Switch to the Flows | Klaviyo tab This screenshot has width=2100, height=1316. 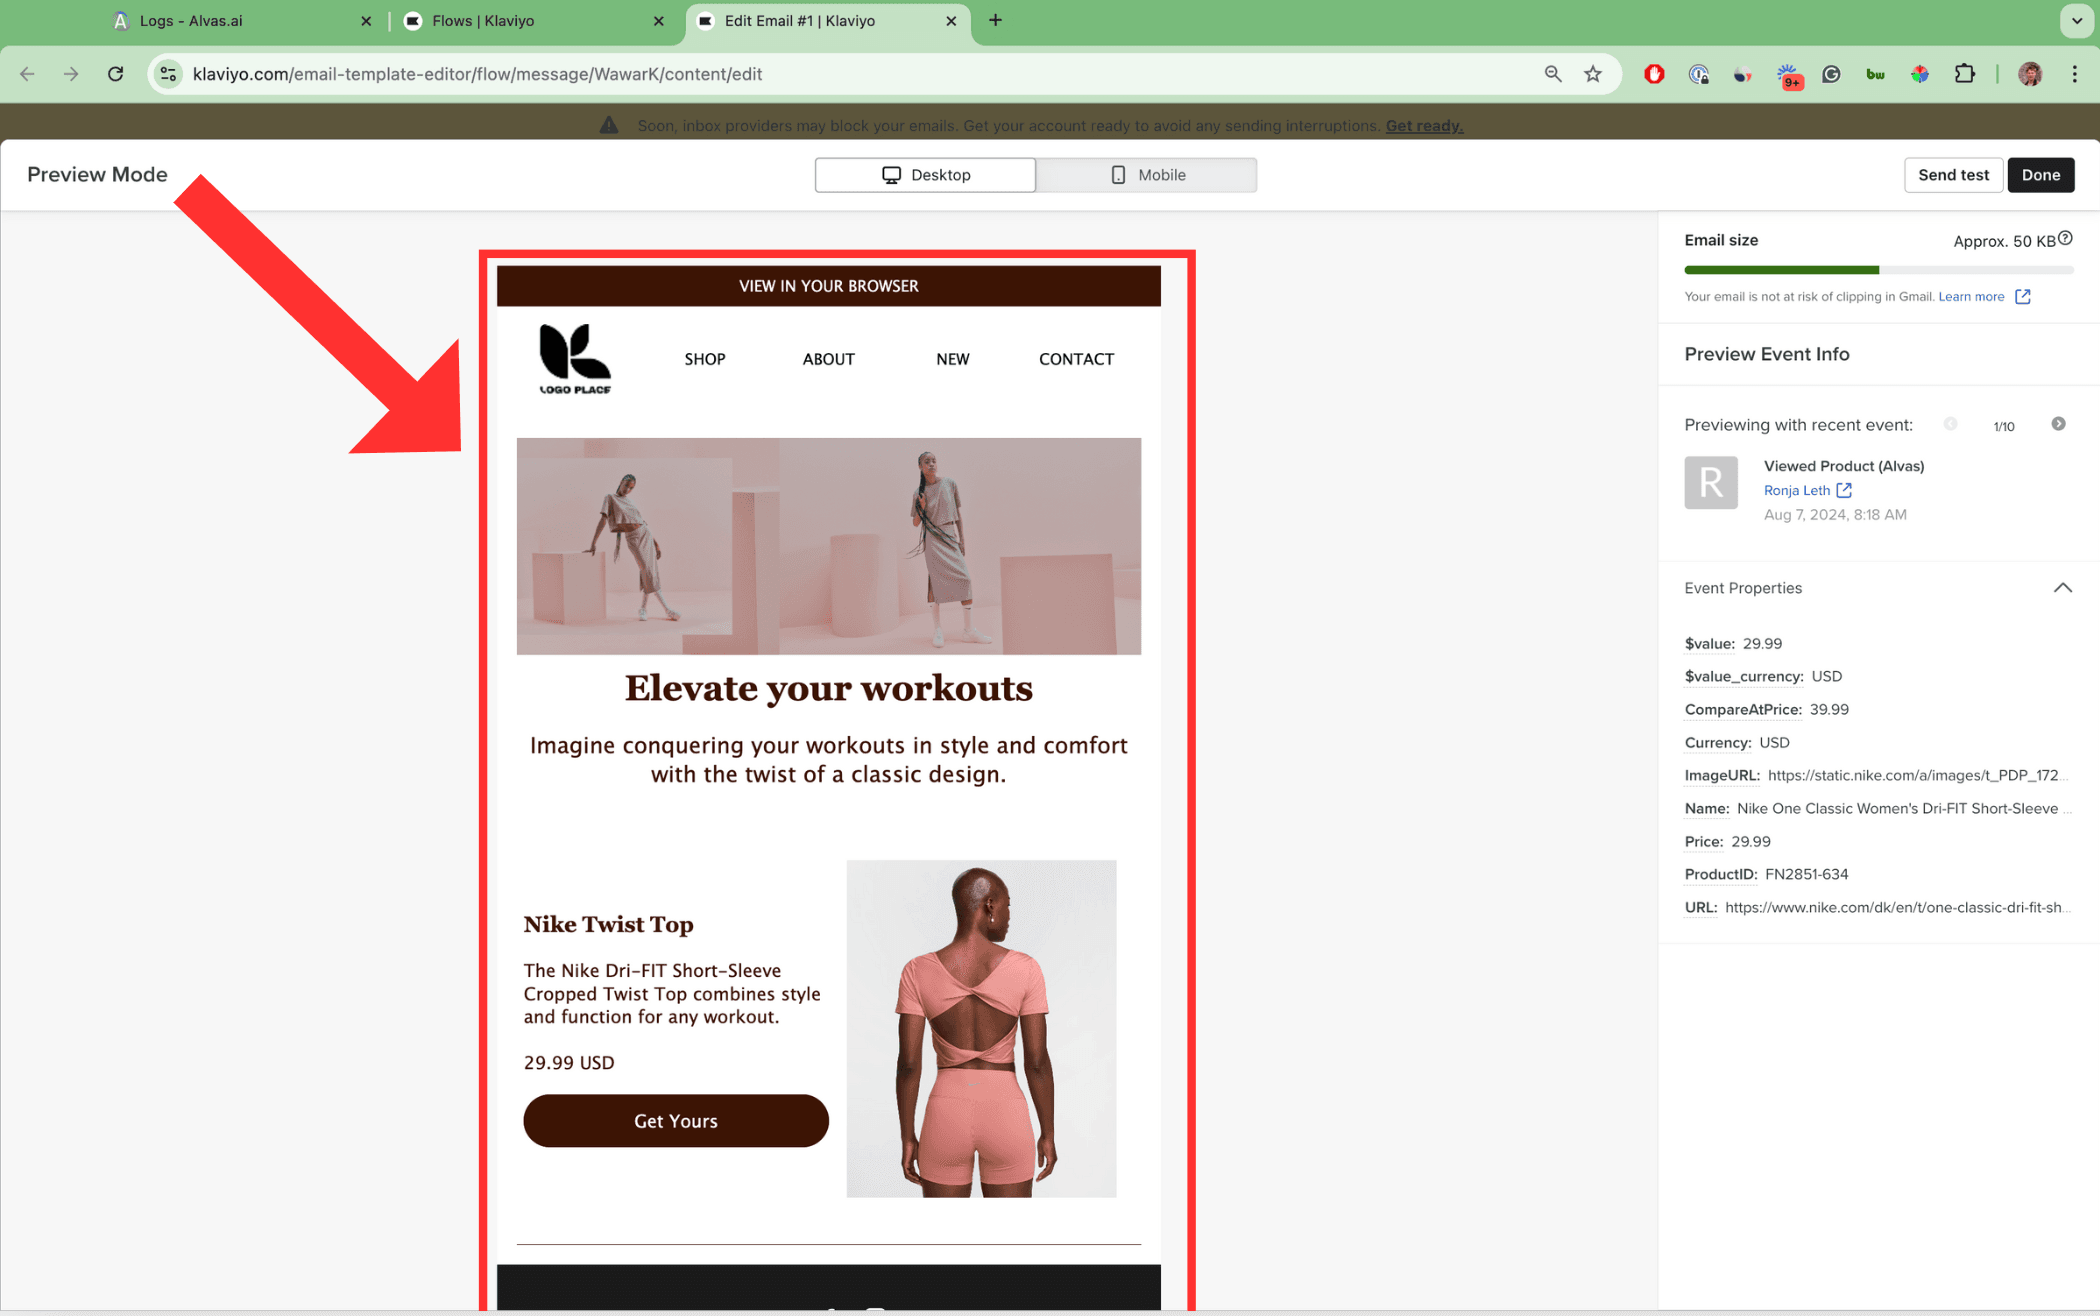pos(532,21)
